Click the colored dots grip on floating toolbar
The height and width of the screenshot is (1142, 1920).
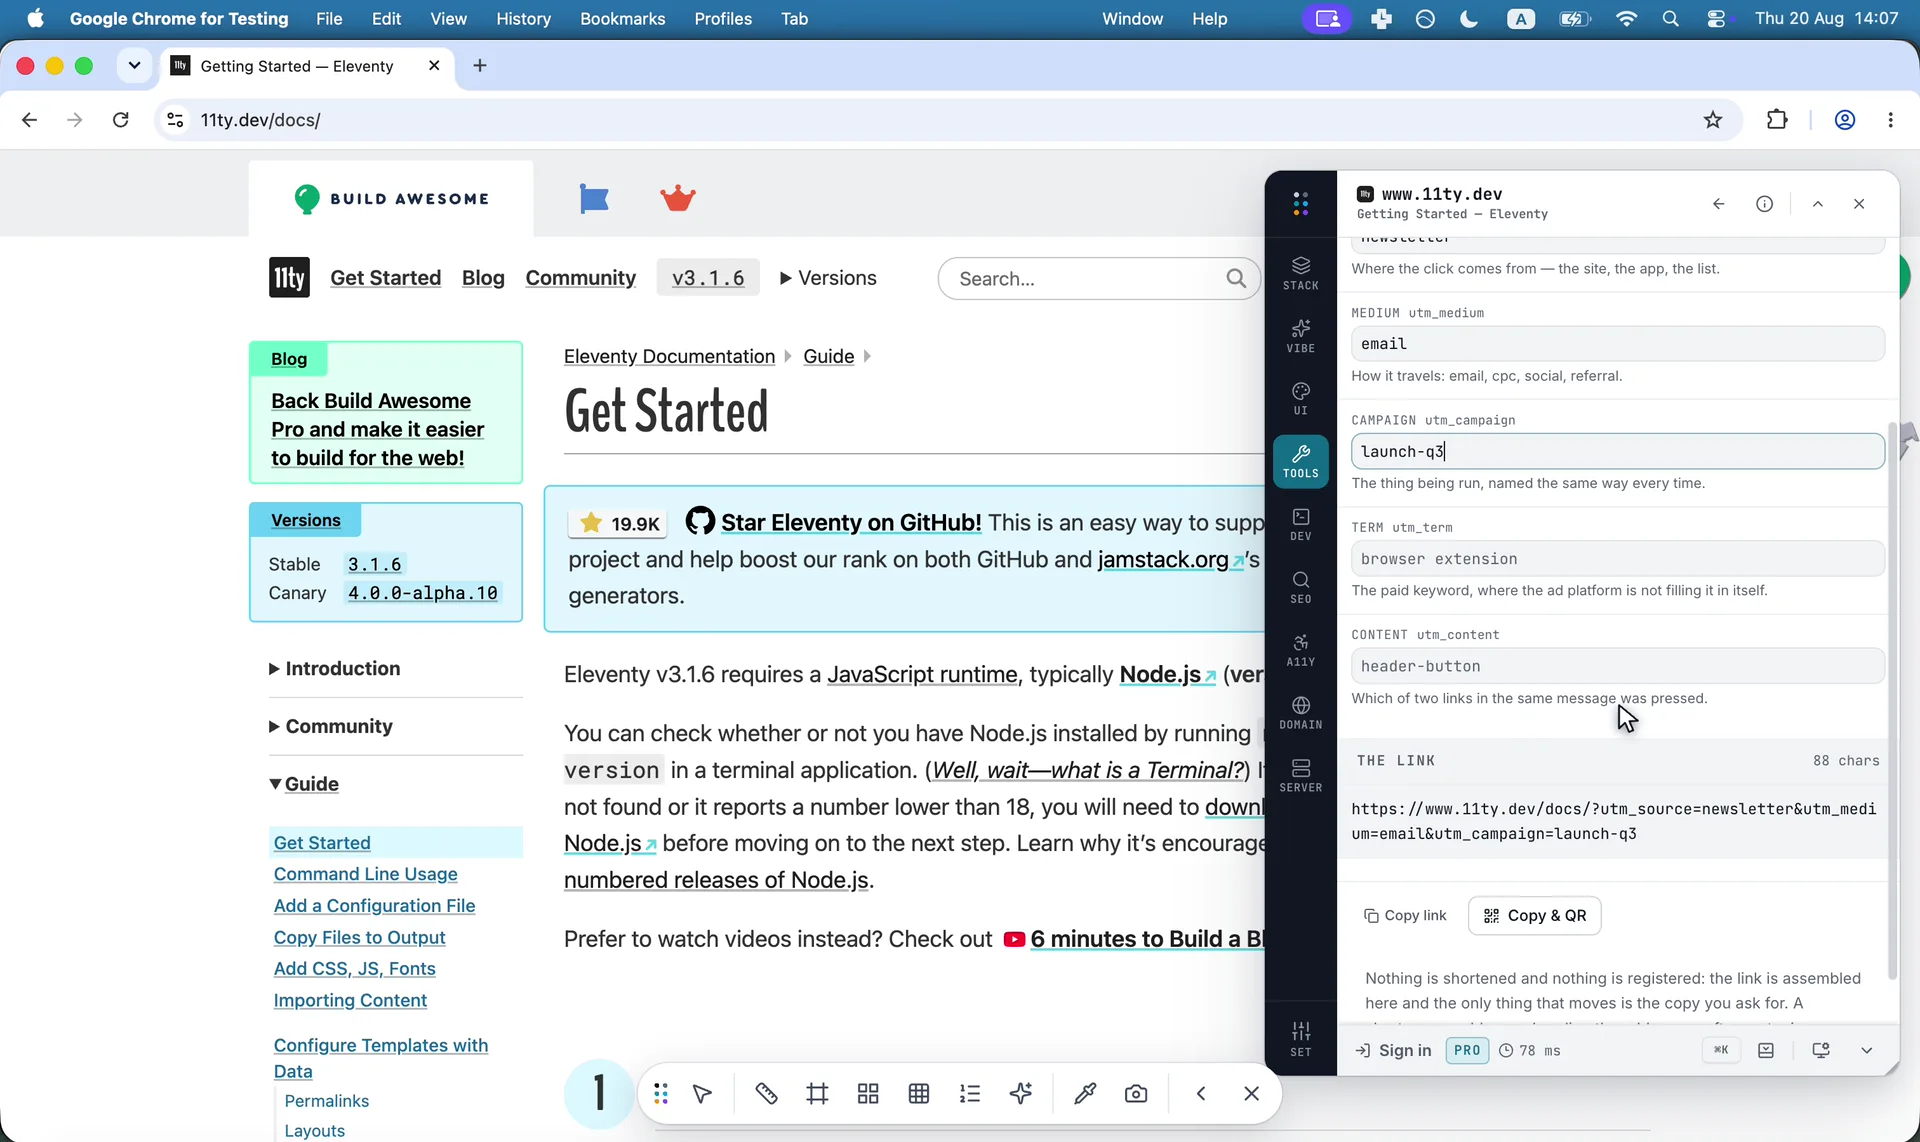coord(661,1094)
